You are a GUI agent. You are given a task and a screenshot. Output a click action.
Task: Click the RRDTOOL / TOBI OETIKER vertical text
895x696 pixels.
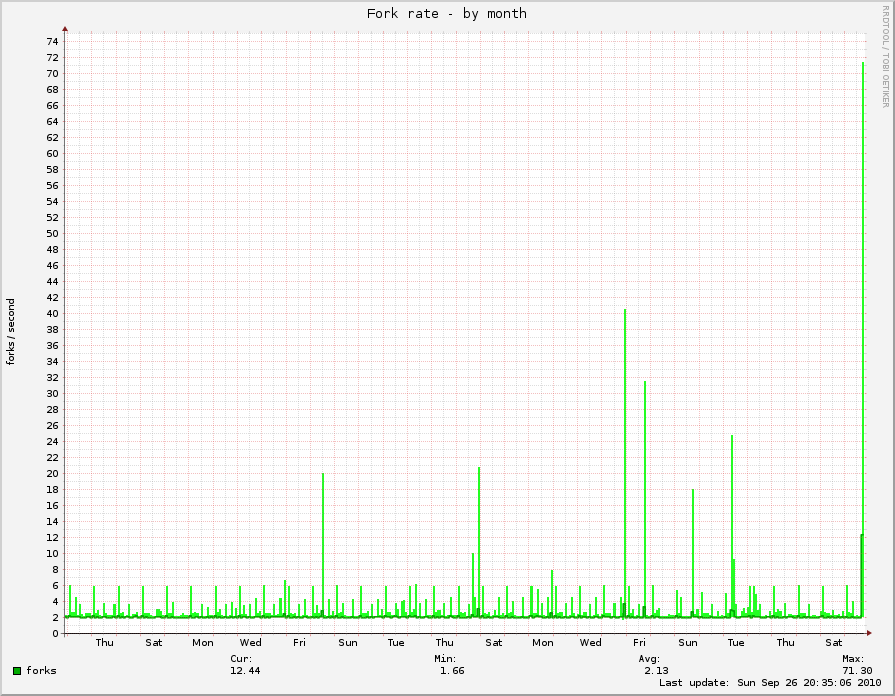pos(885,57)
